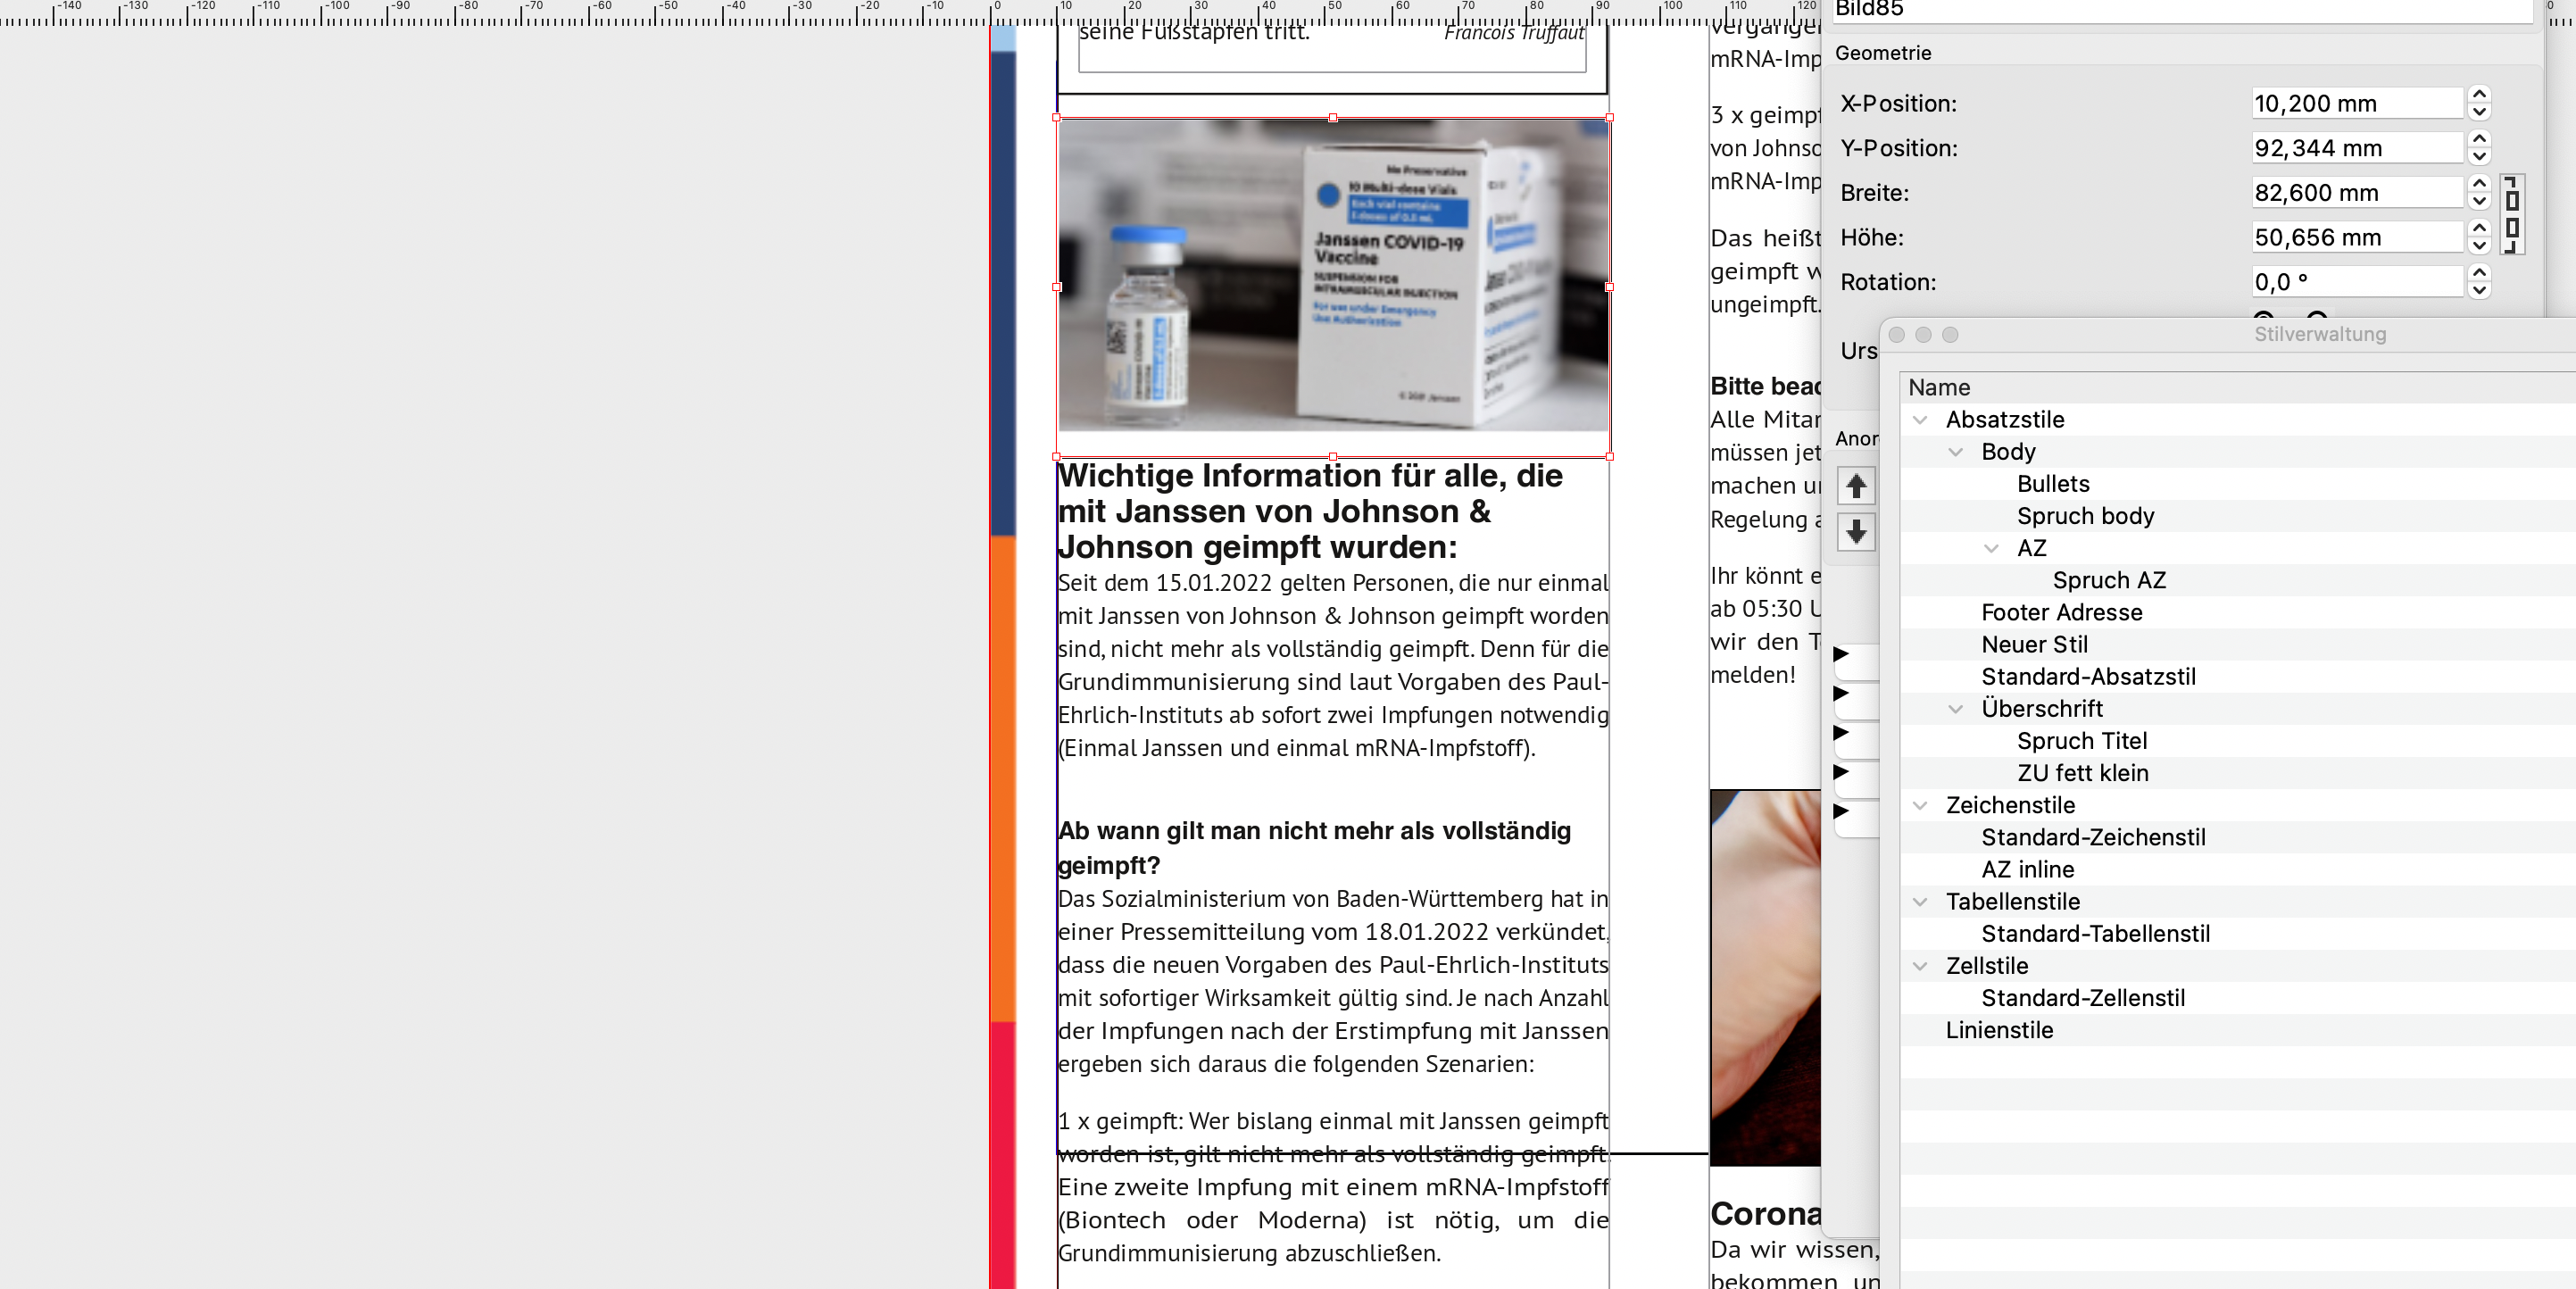Lower selected object one level down
The width and height of the screenshot is (2576, 1289).
(1856, 532)
